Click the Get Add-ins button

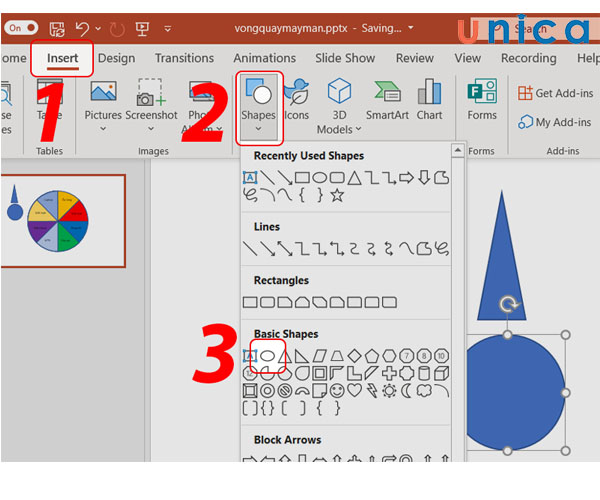[x=555, y=93]
